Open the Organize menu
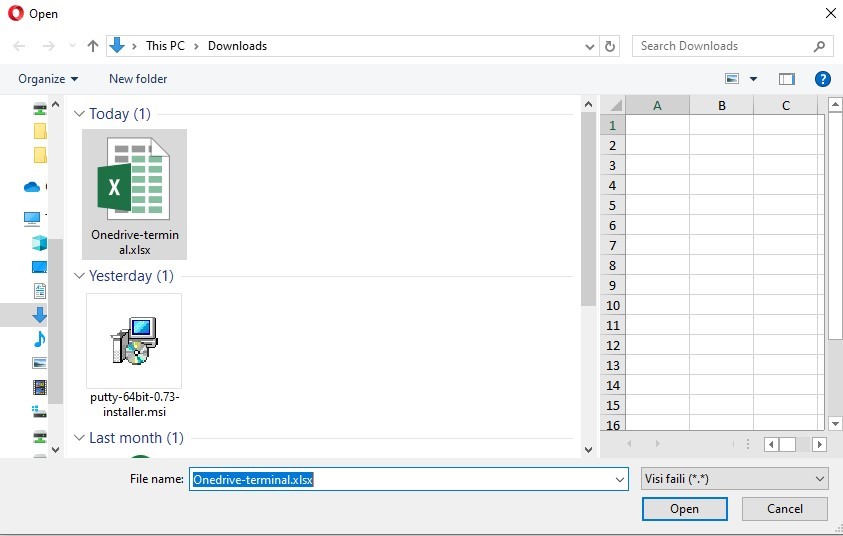 (48, 79)
